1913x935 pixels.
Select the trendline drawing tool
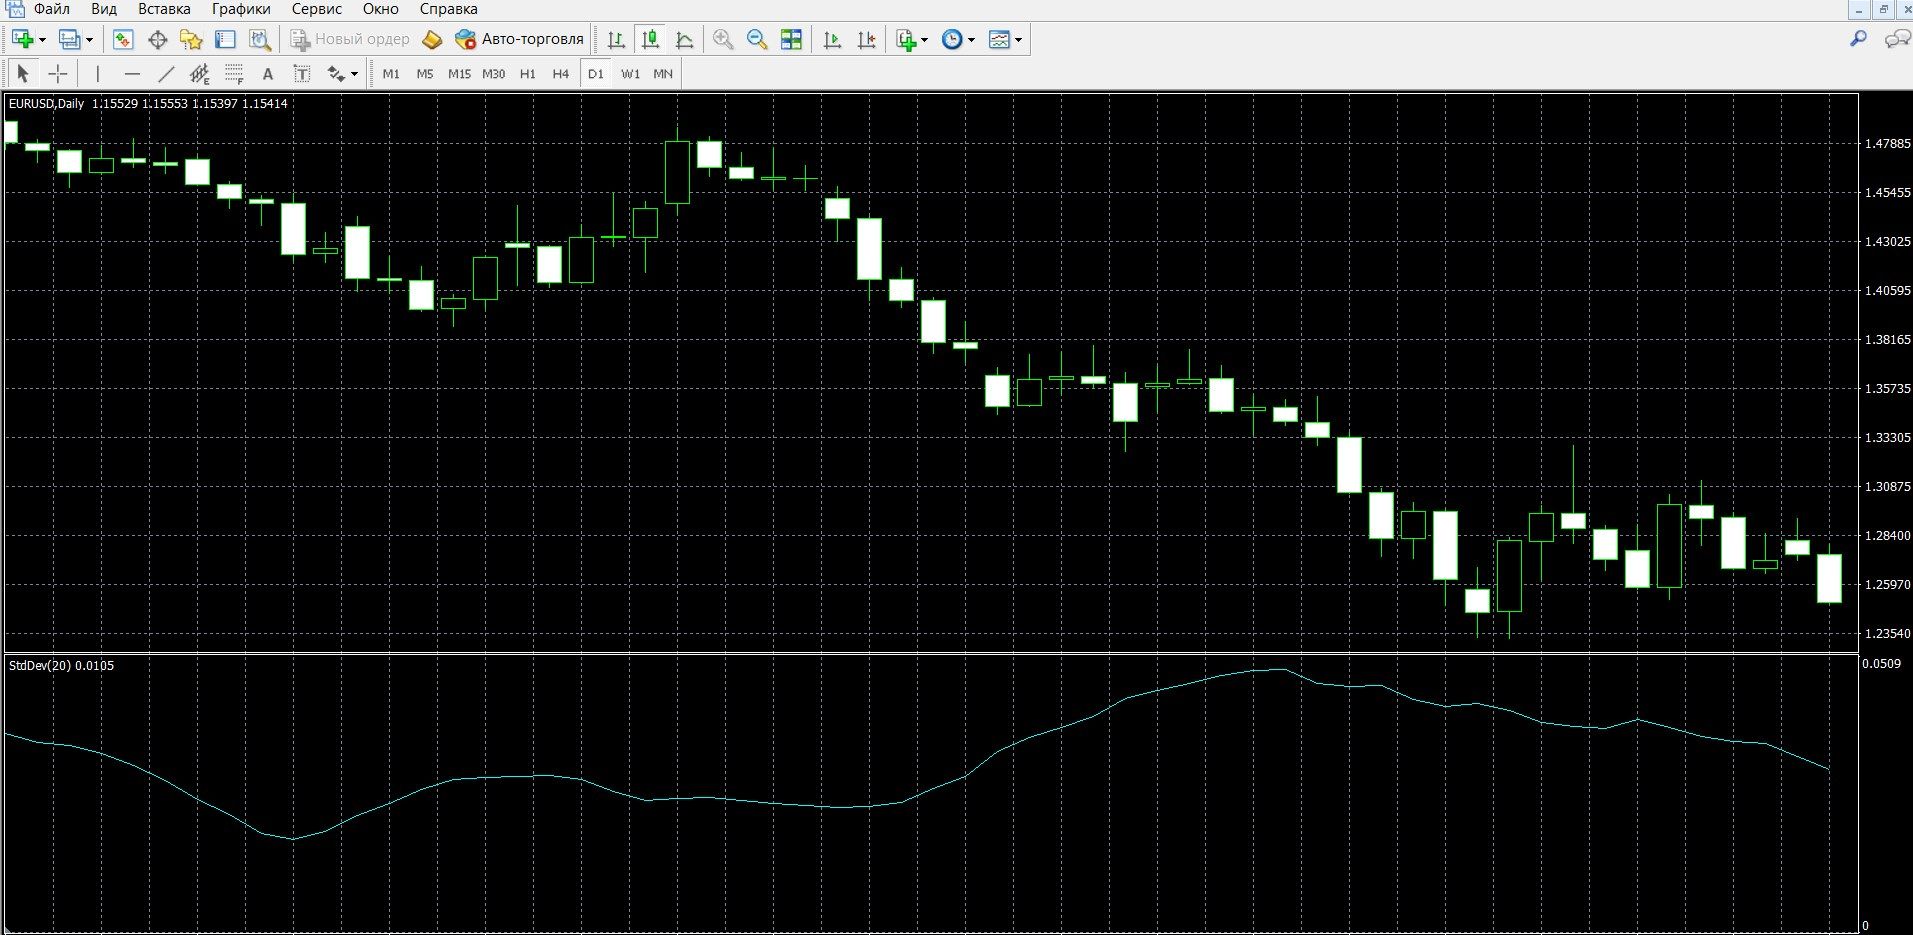166,73
